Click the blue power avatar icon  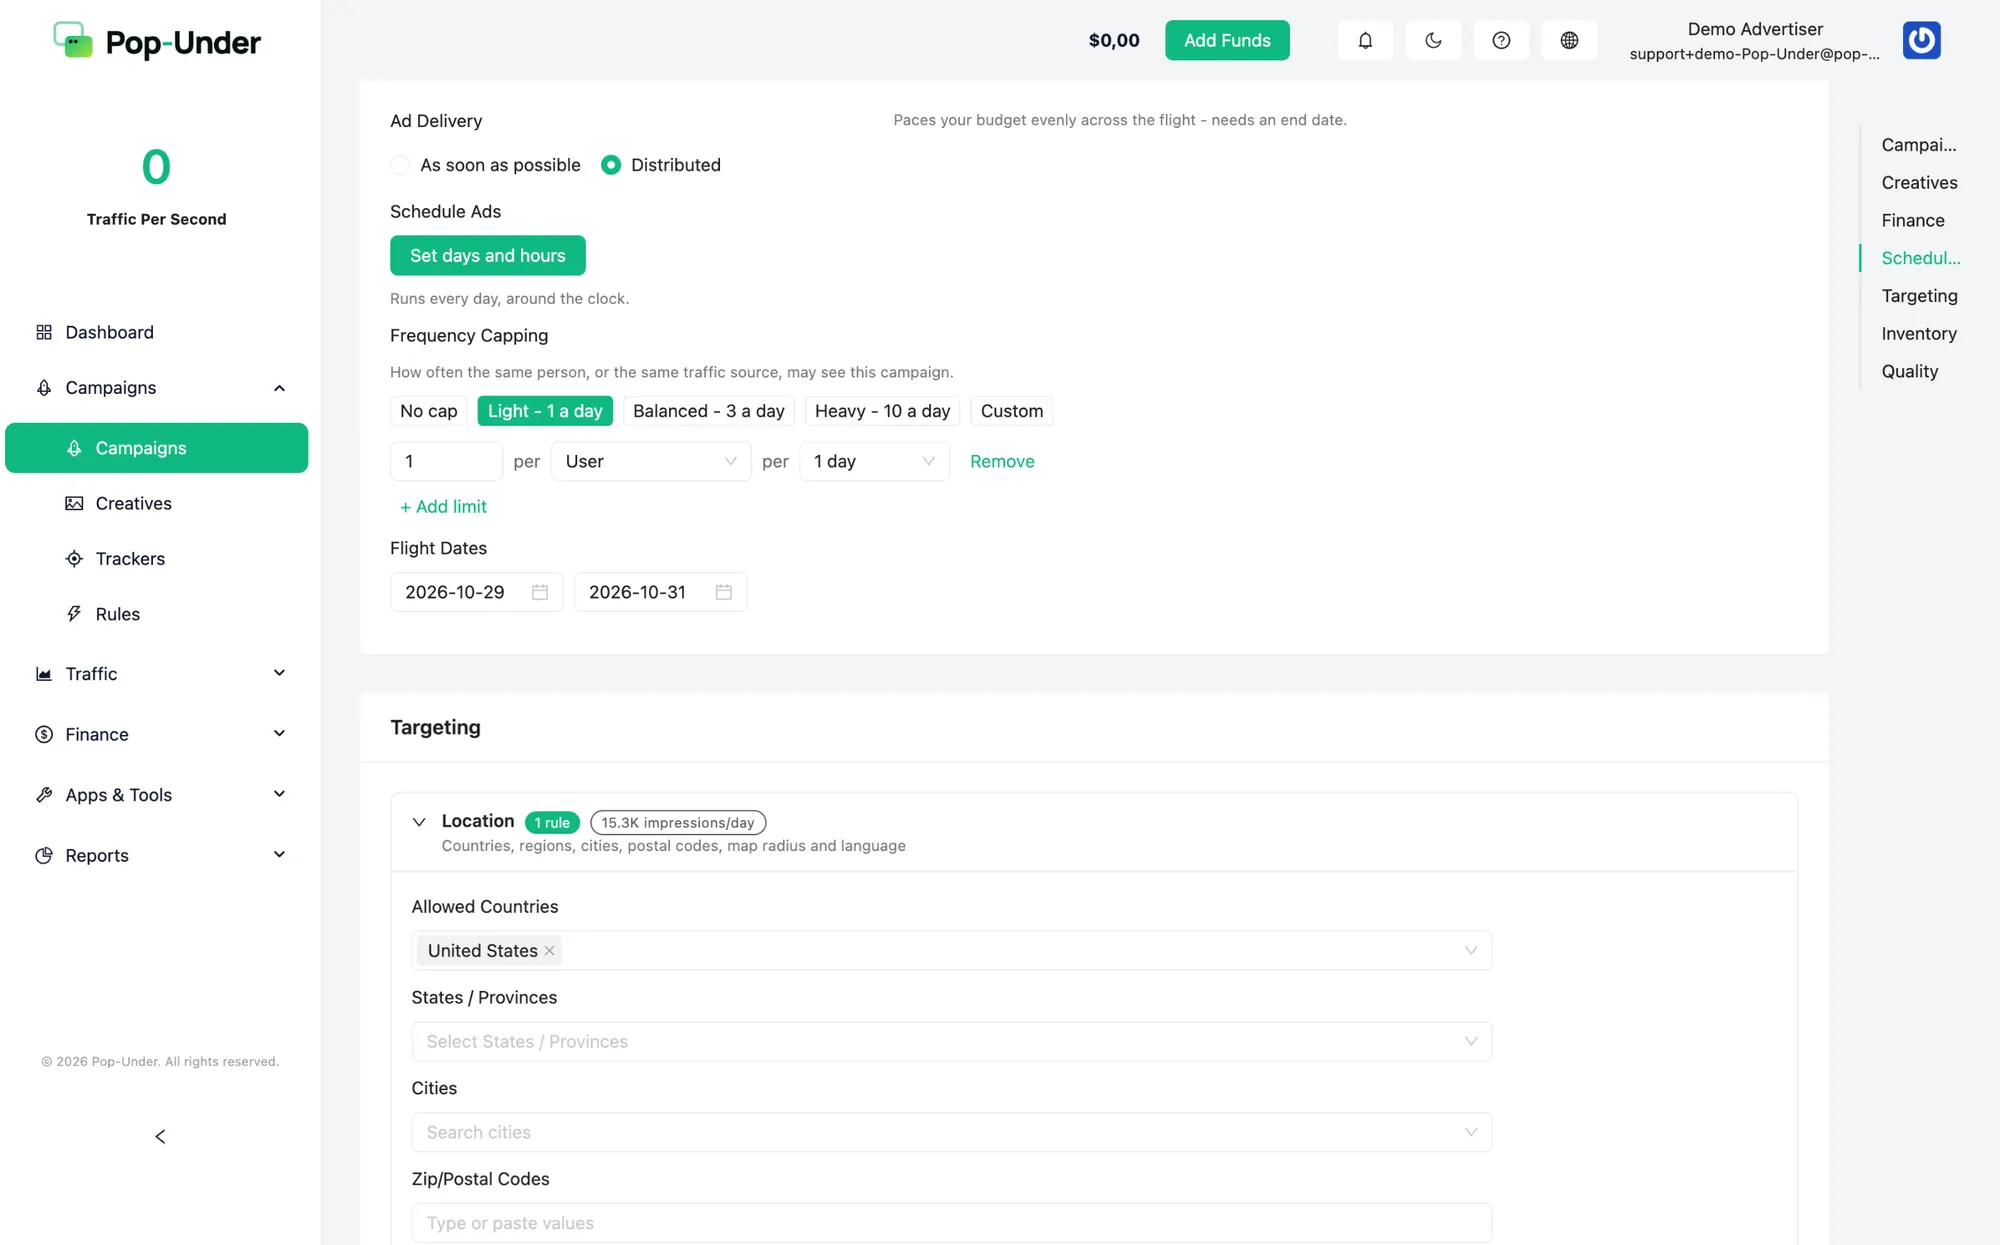[x=1921, y=40]
